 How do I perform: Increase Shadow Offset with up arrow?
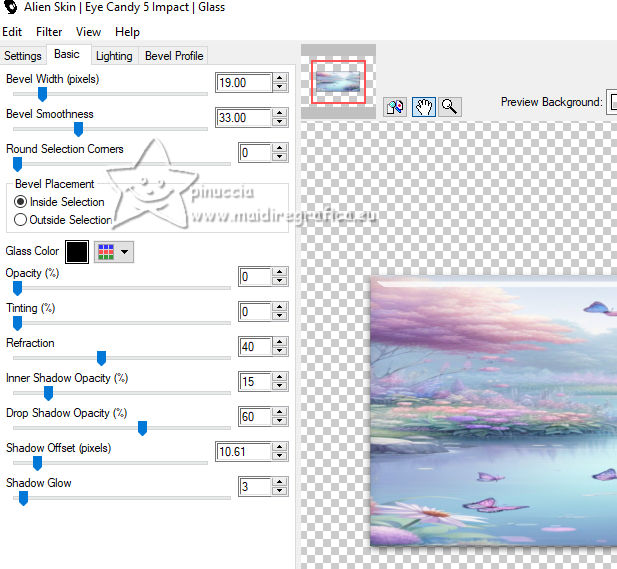tap(279, 447)
